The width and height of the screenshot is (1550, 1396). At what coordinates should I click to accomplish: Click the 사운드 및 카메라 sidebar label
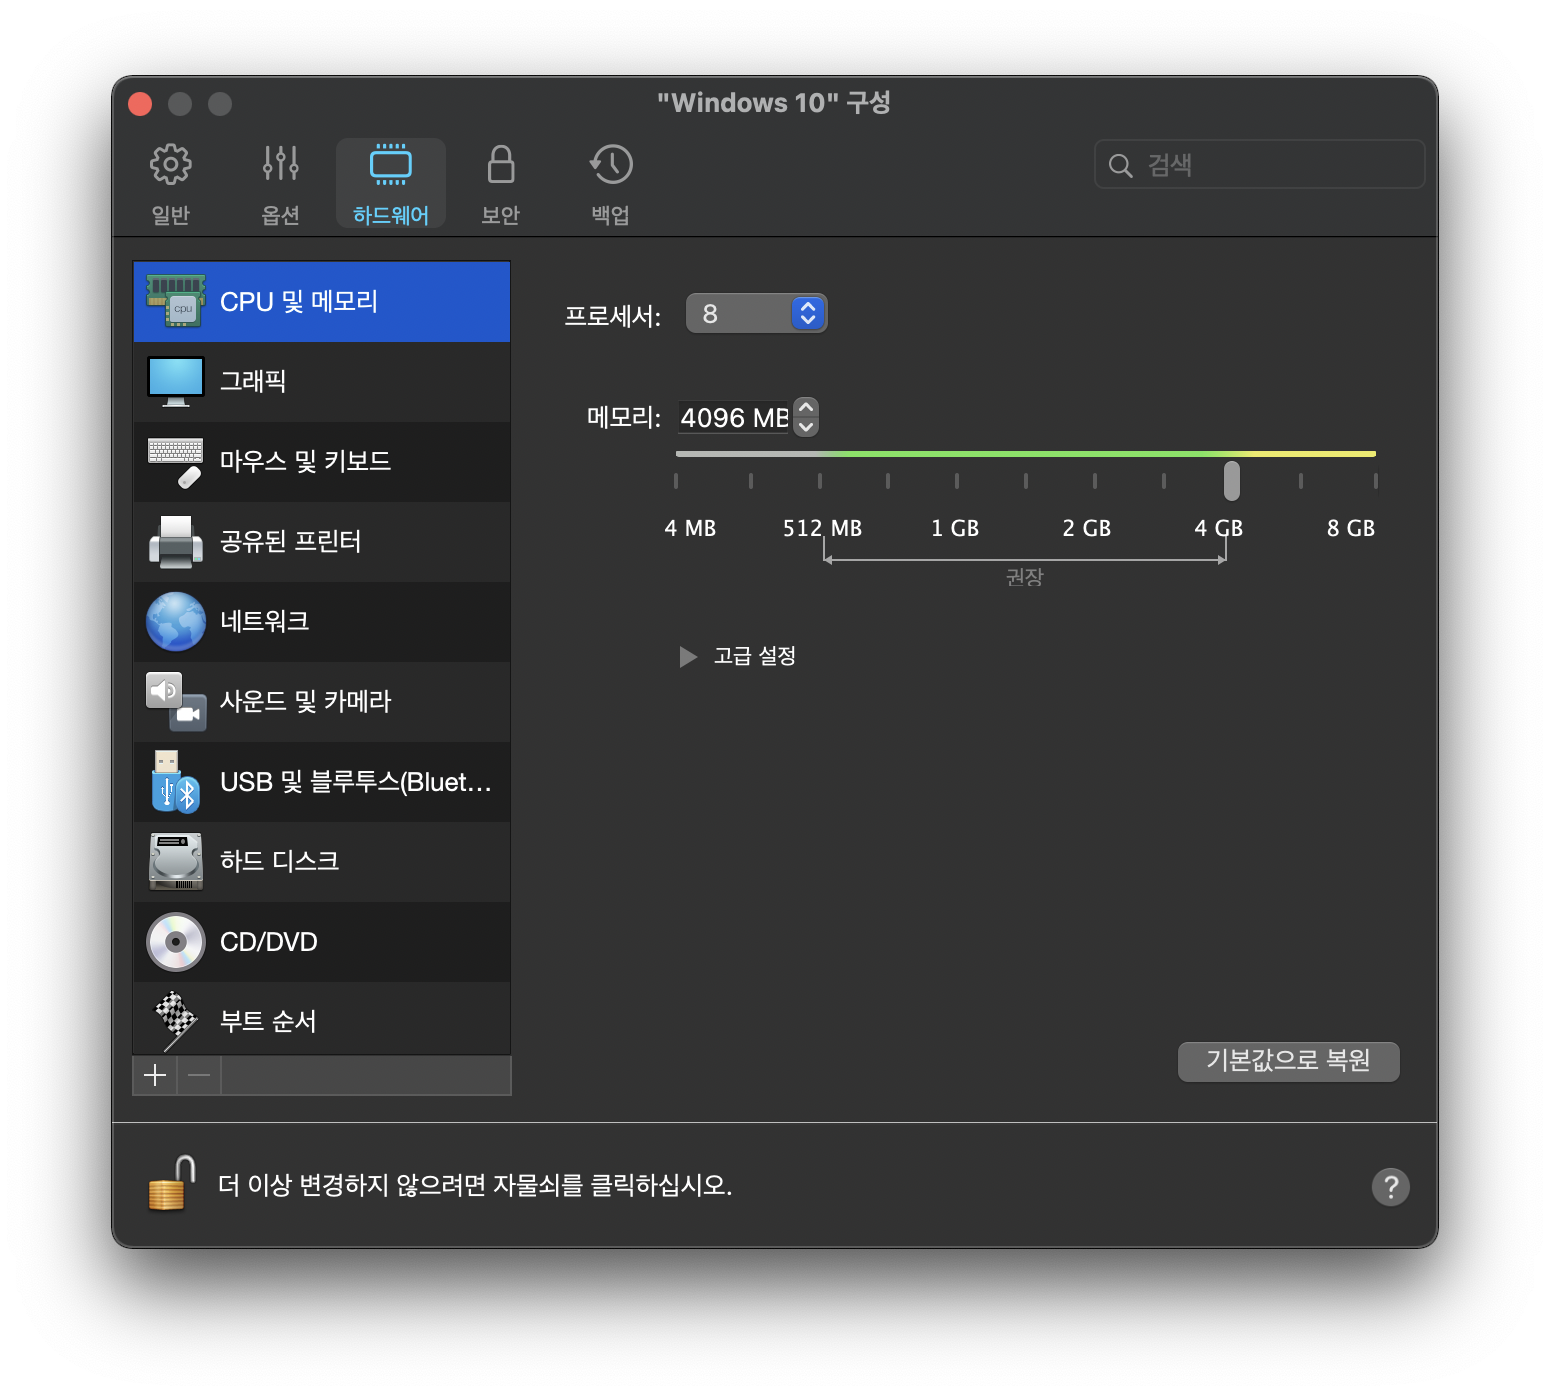click(305, 701)
